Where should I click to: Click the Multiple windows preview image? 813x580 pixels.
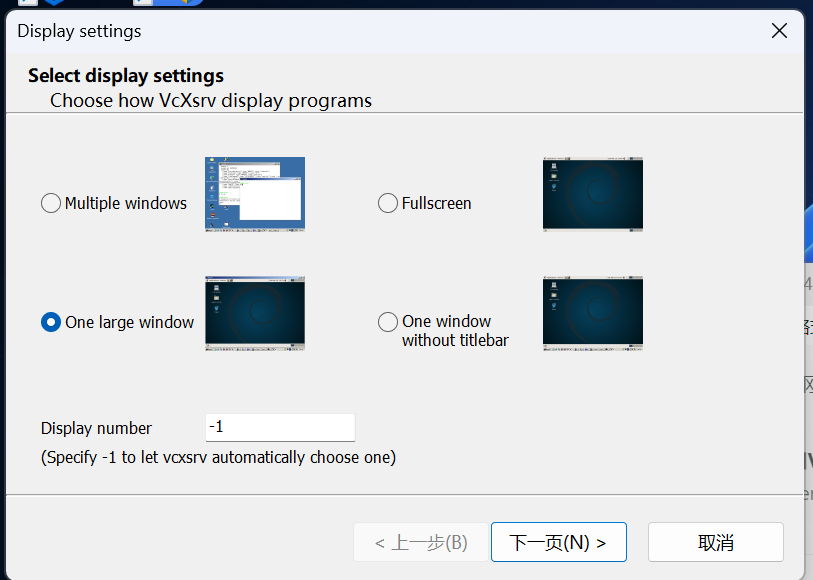pos(254,194)
